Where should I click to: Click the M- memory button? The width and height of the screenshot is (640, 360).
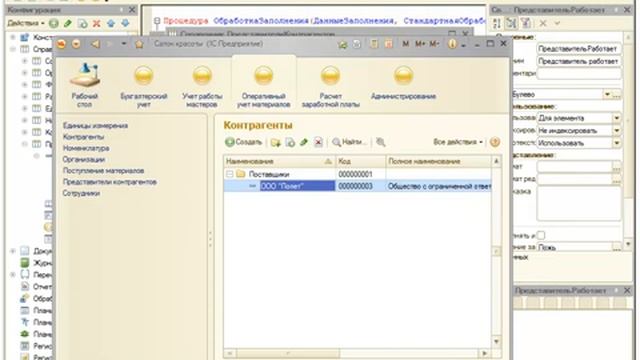click(434, 44)
